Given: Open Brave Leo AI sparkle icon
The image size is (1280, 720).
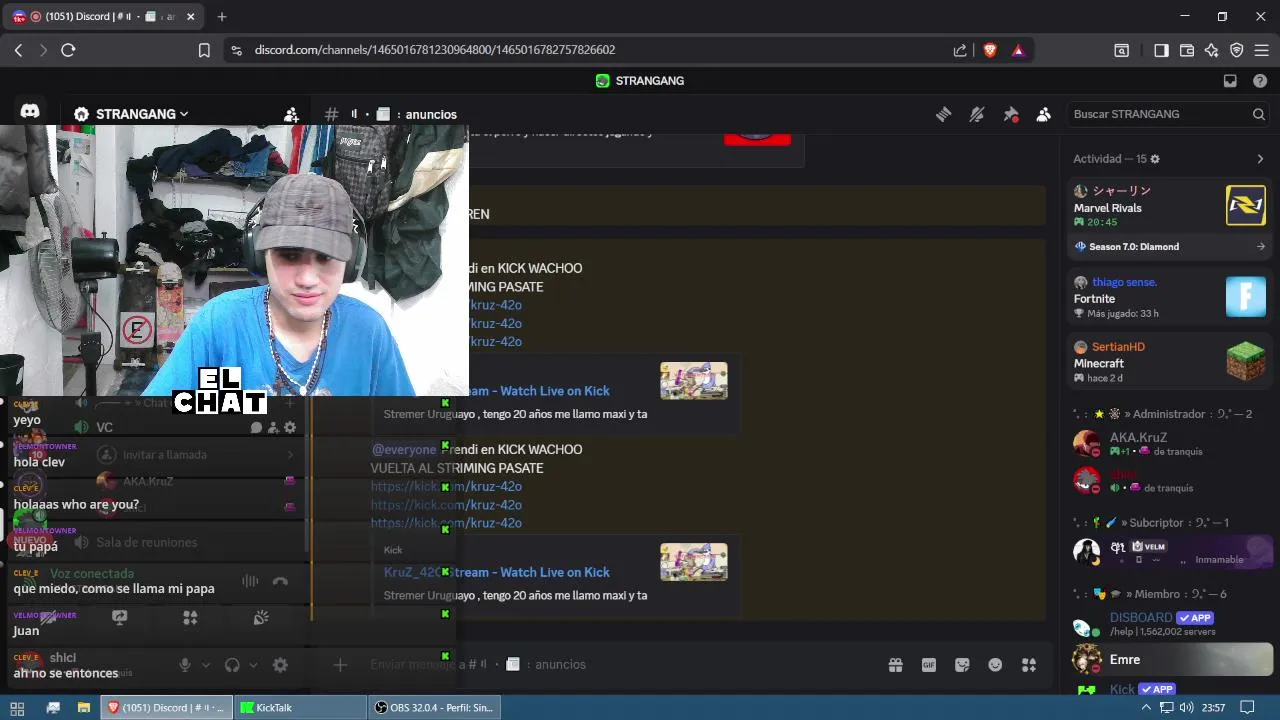Looking at the screenshot, I should [x=1211, y=50].
